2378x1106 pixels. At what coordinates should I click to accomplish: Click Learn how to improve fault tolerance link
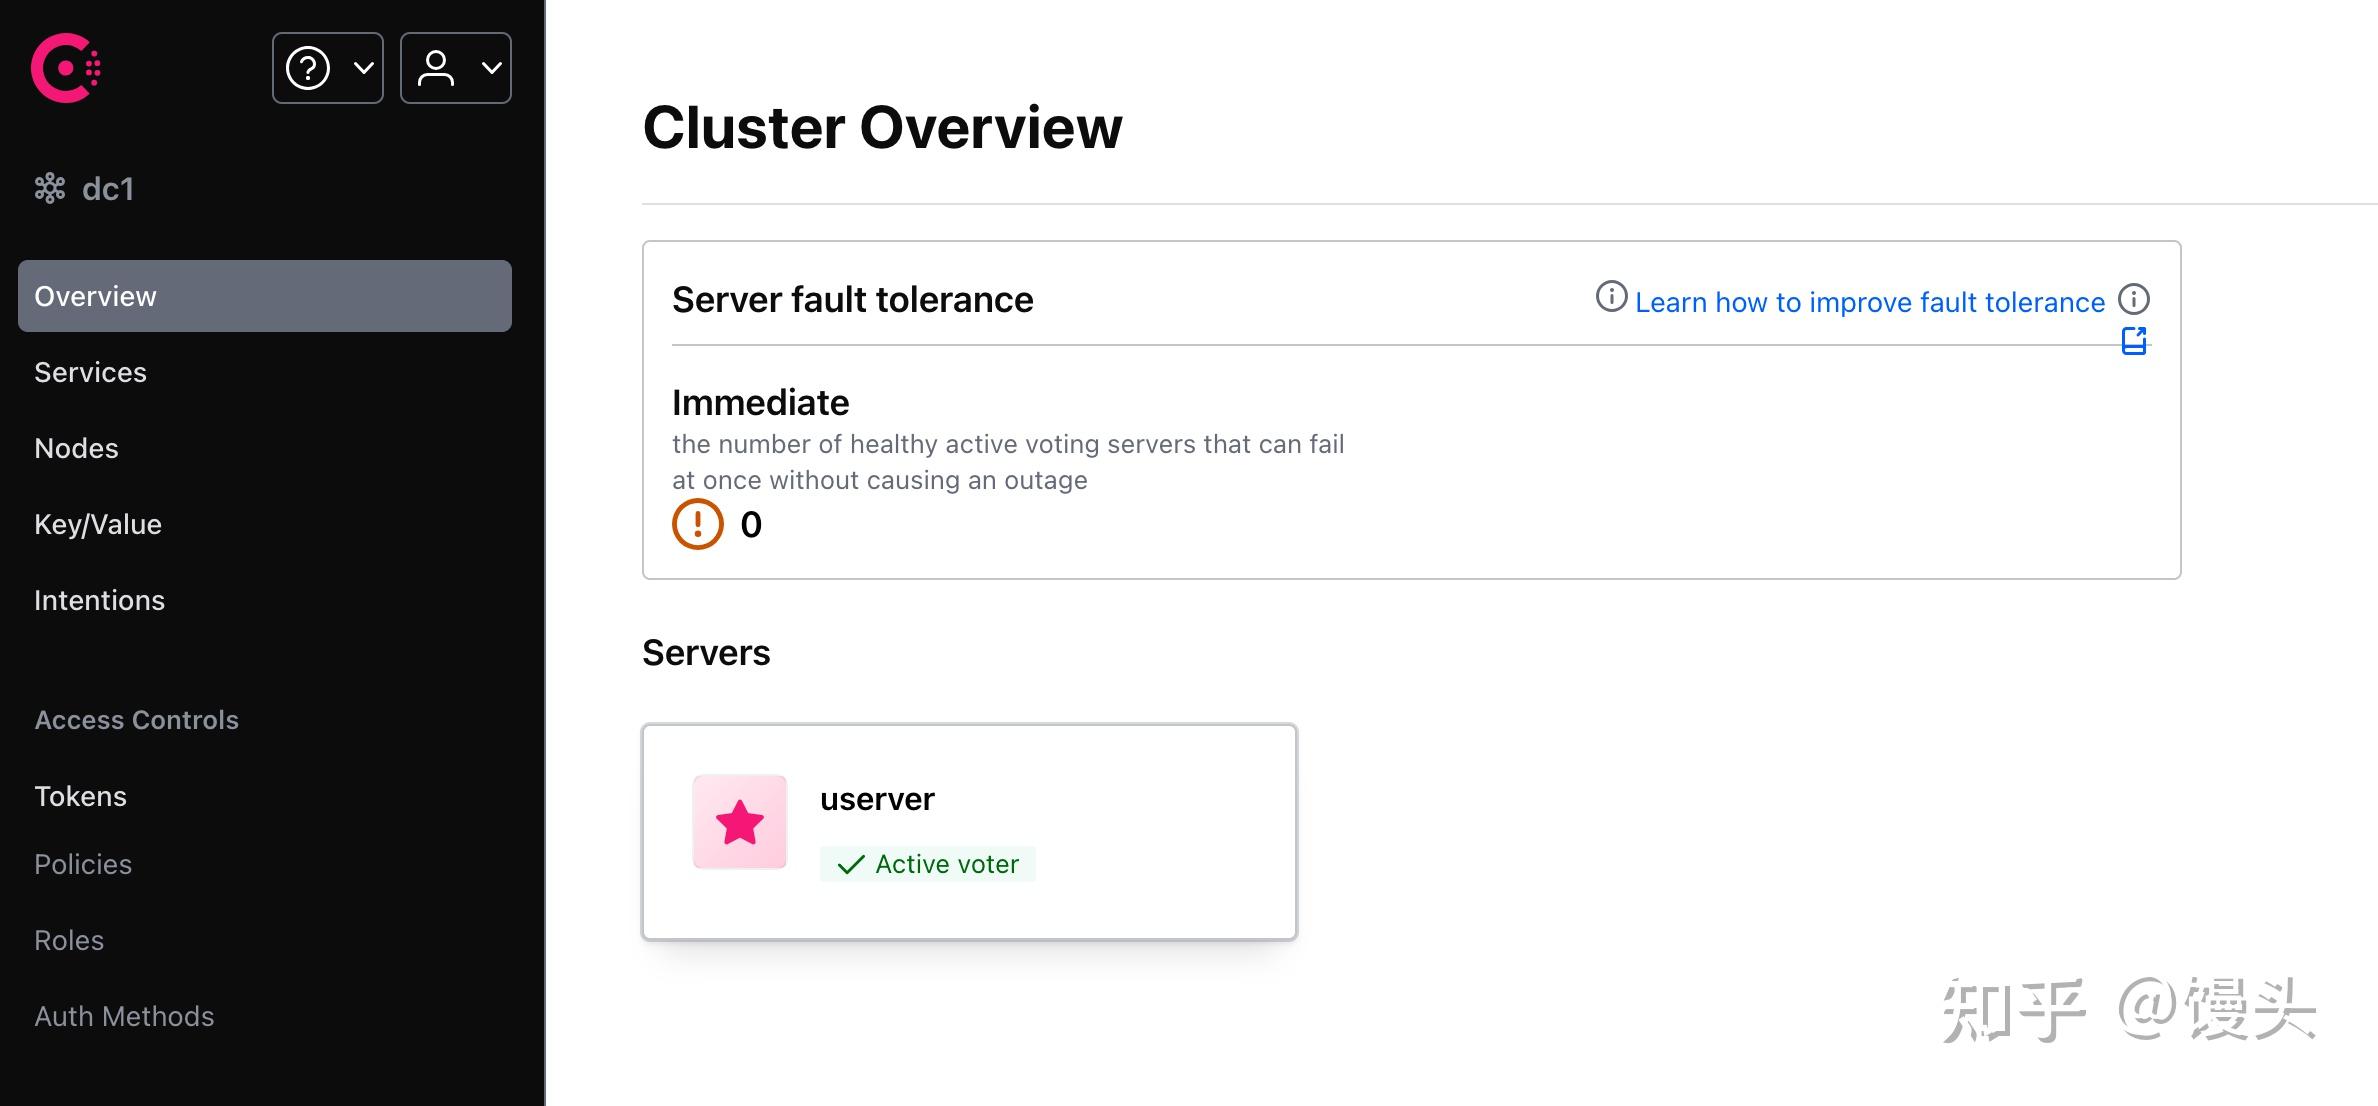[x=1870, y=302]
